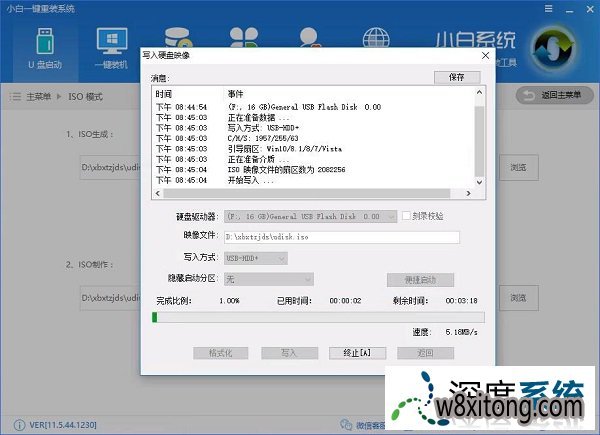The height and width of the screenshot is (435, 600).
Task: Open the 写入方式 USB-HDD+ dropdown
Action: pos(255,259)
